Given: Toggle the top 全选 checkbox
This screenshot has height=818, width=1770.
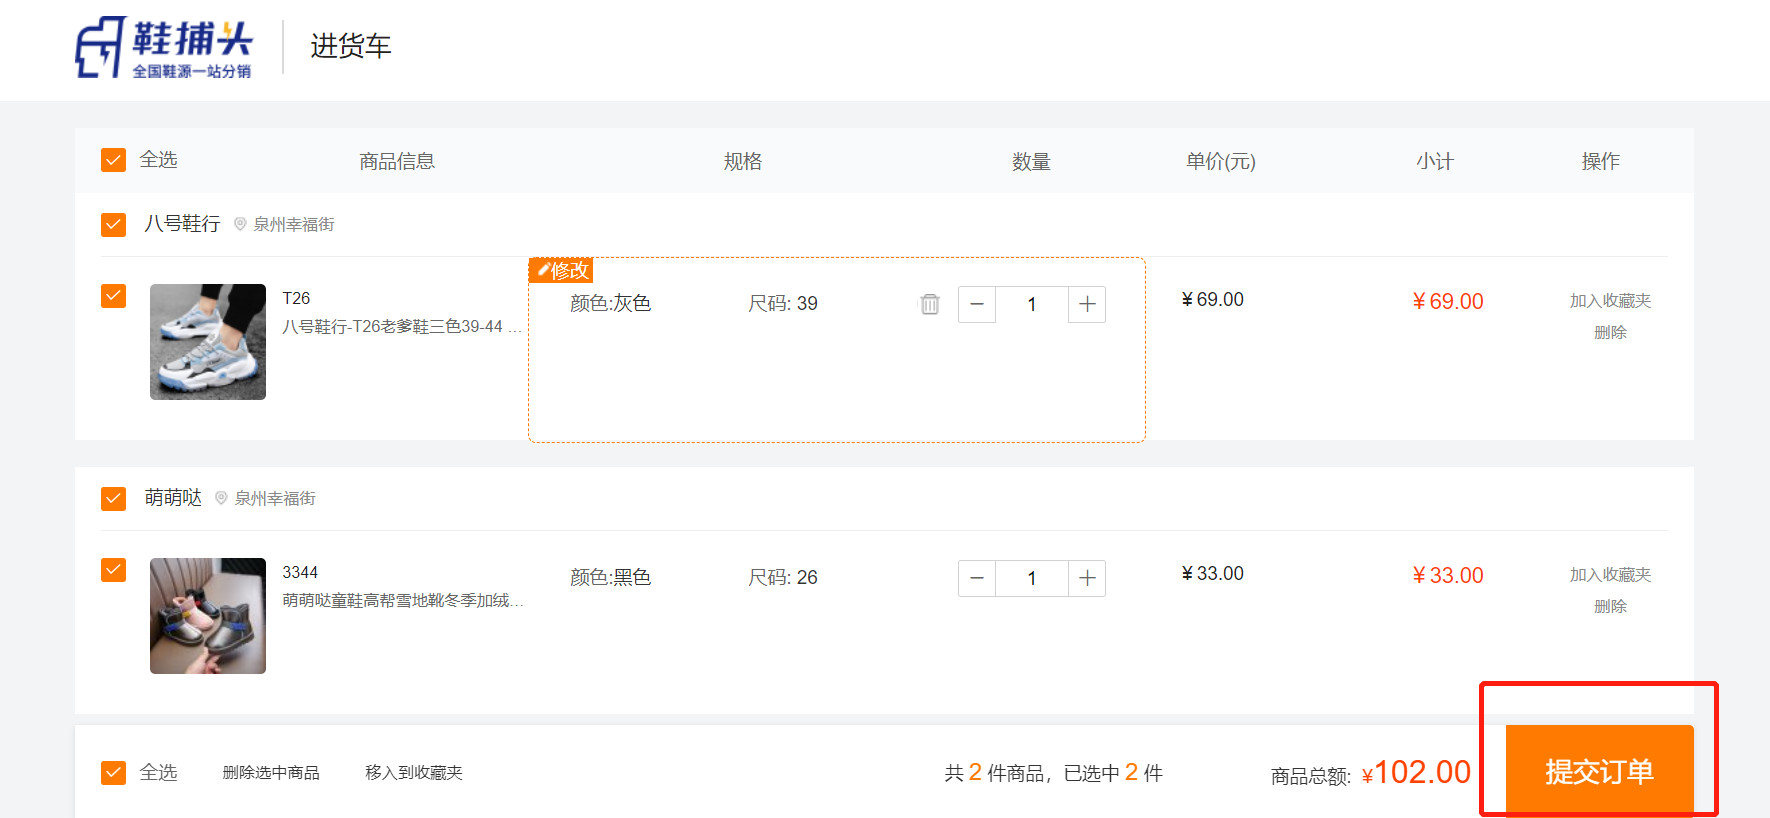Looking at the screenshot, I should click(x=114, y=160).
